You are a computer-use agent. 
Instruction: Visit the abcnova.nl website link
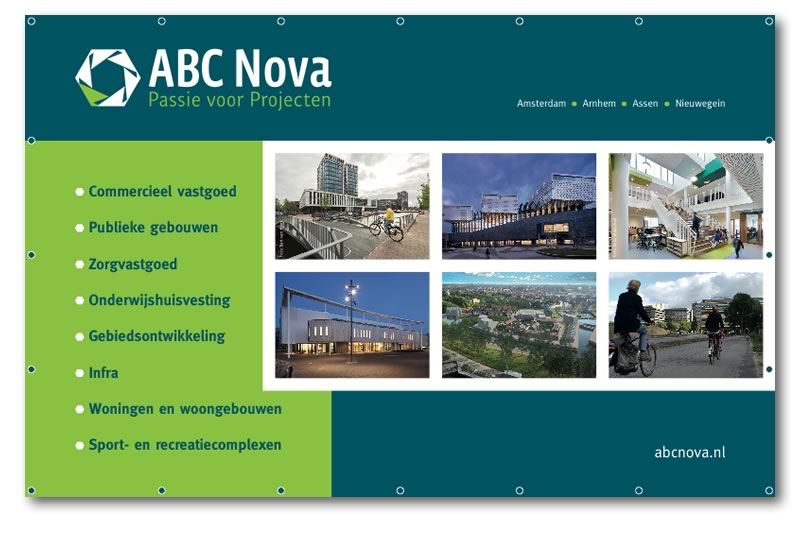tap(689, 452)
